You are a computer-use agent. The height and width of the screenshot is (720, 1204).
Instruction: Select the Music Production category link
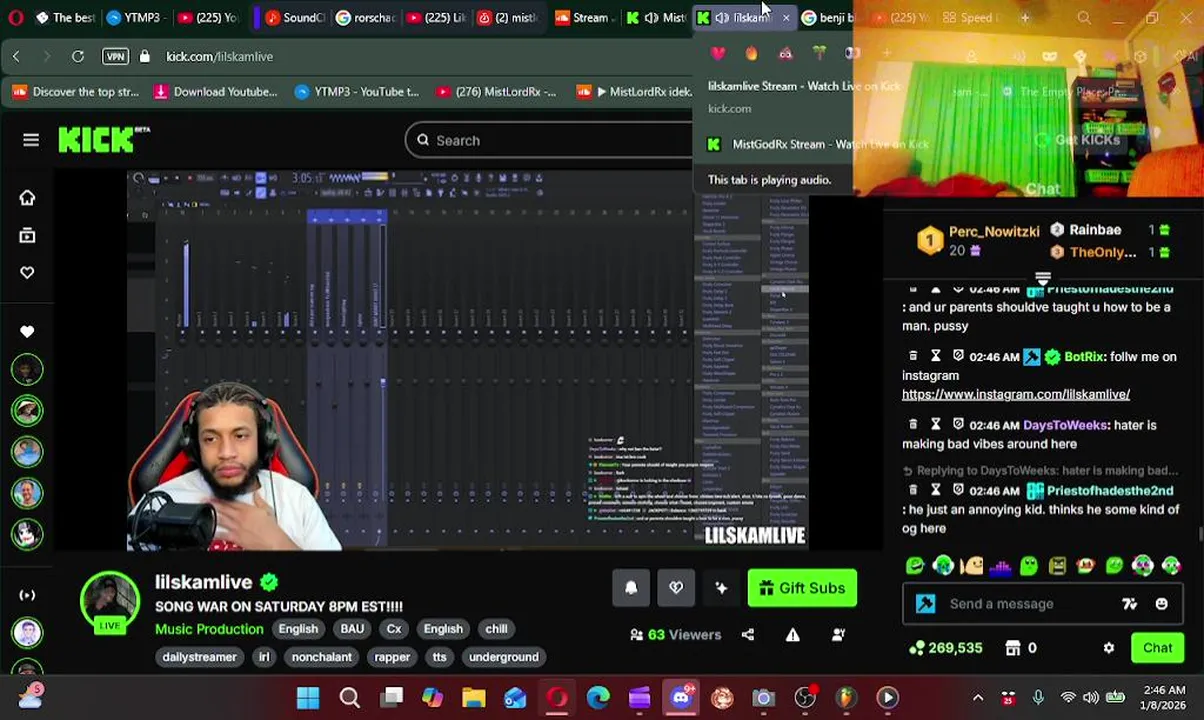(209, 629)
